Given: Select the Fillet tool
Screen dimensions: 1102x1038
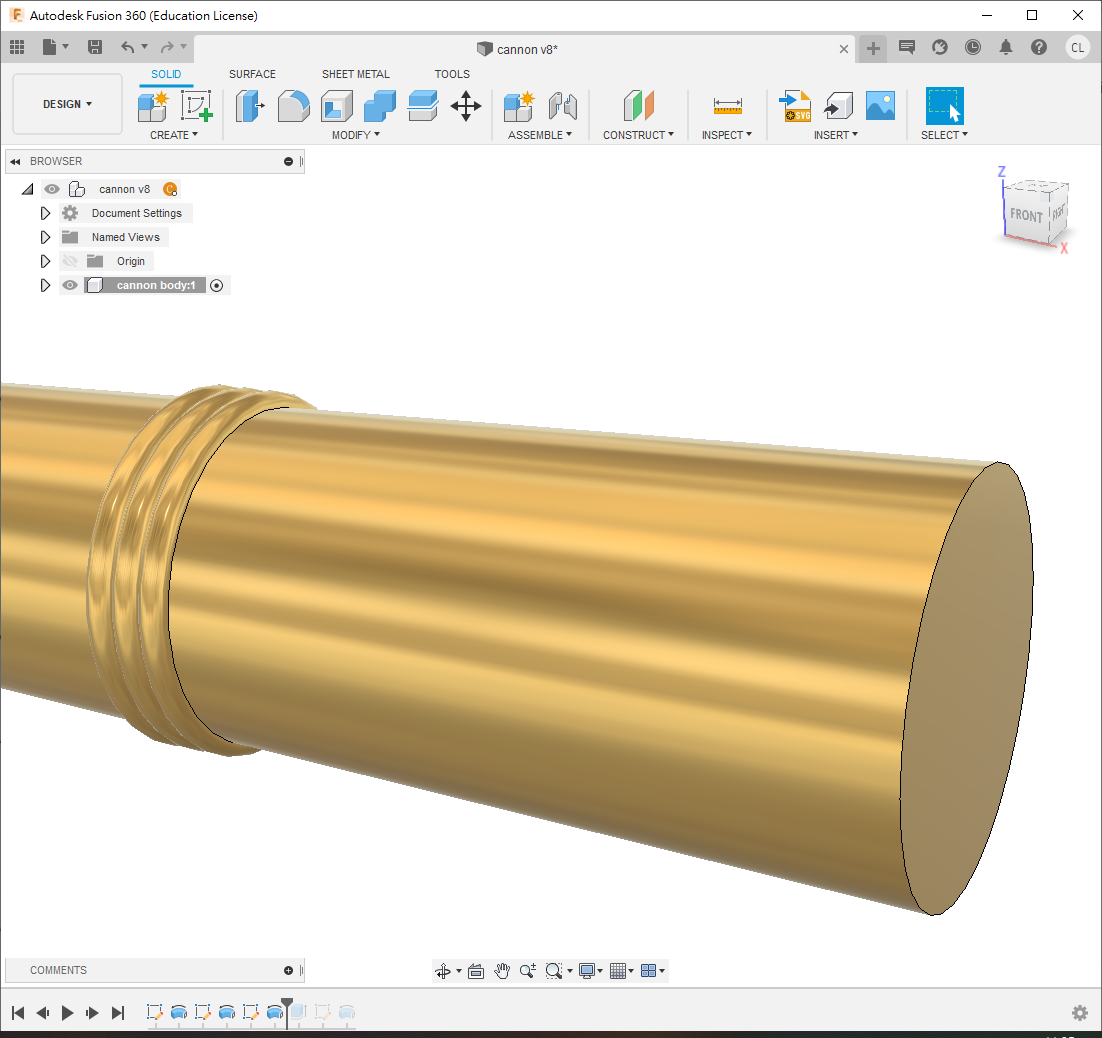Looking at the screenshot, I should coord(293,106).
